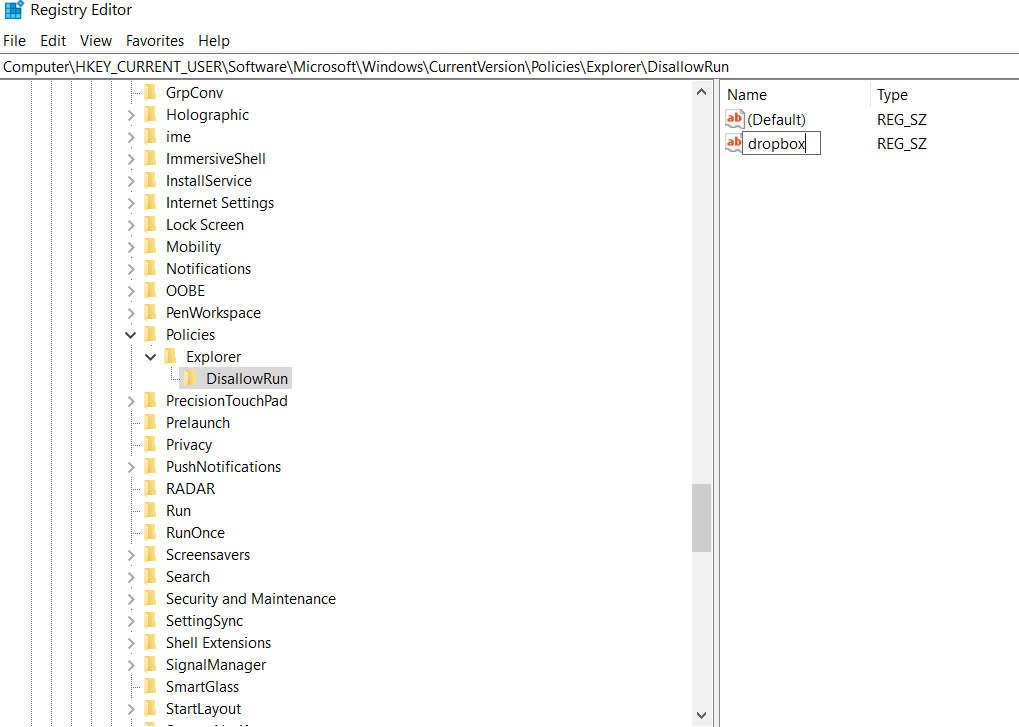Click REG_SZ type of (Default) value
The height and width of the screenshot is (727, 1019).
(x=901, y=120)
